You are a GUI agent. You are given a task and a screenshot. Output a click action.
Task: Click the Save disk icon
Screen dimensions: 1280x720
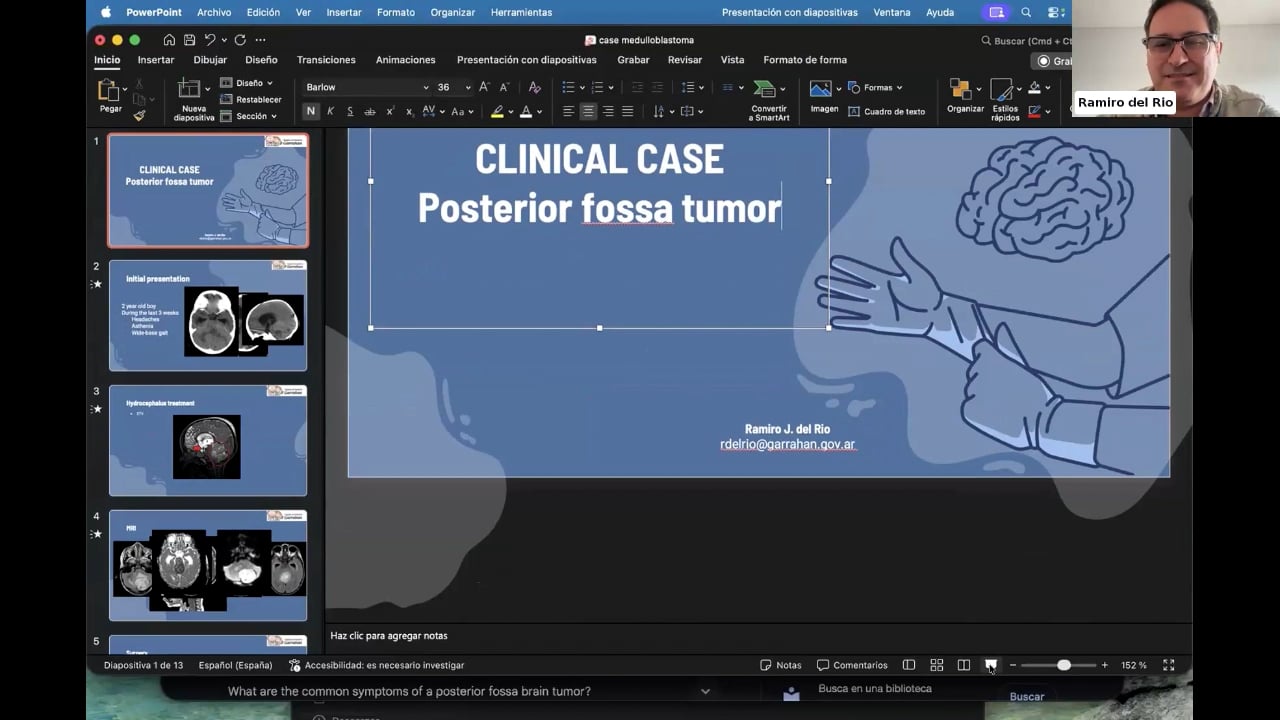189,40
